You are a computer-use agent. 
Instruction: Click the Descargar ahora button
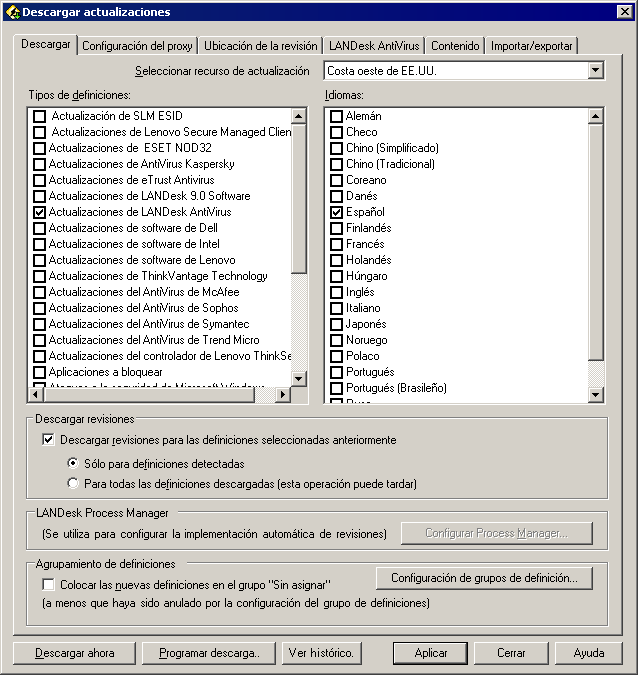(x=74, y=653)
